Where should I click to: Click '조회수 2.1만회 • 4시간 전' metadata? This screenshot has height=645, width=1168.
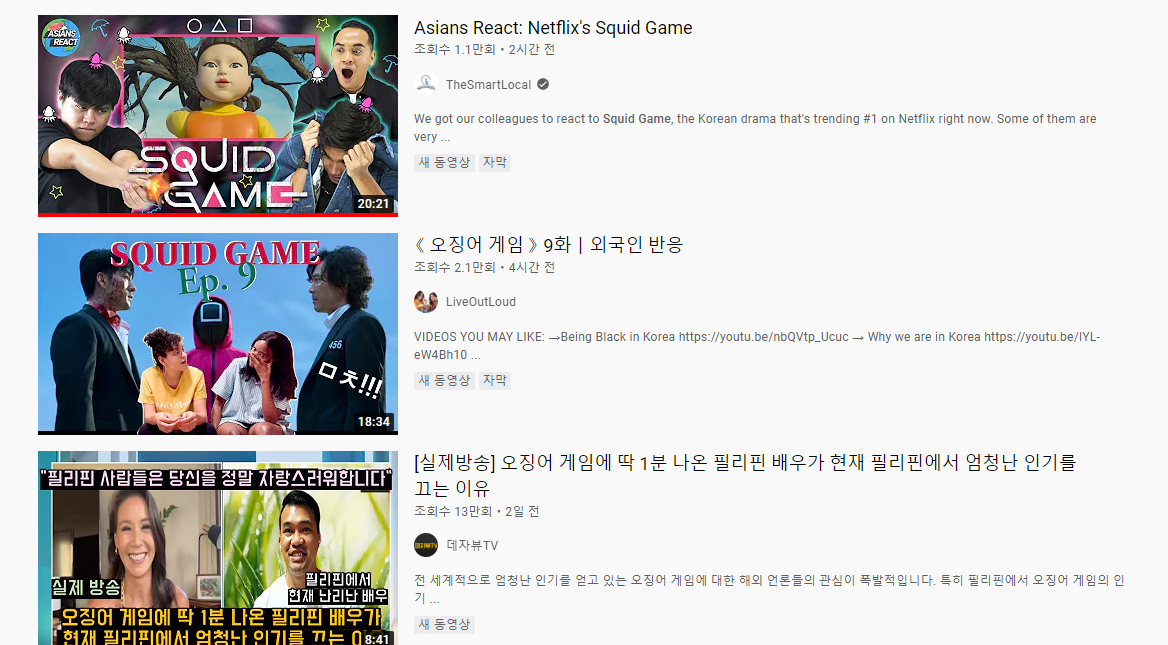click(484, 267)
